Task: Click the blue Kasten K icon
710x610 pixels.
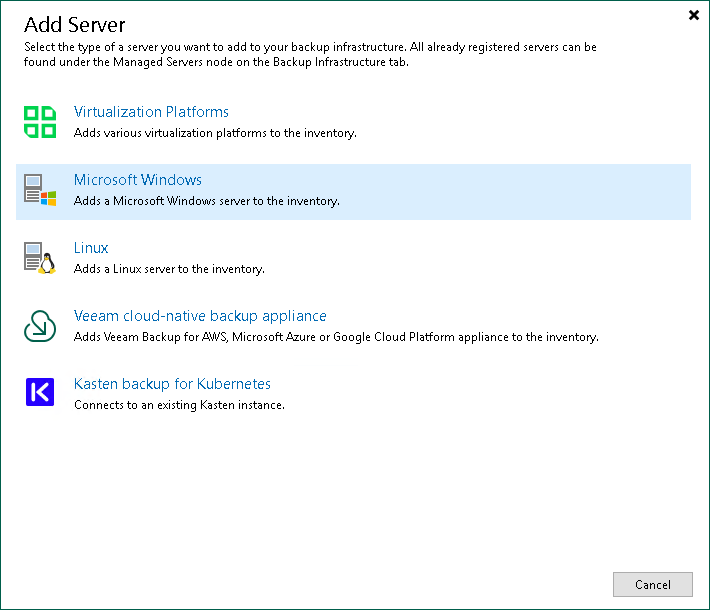Action: pyautogui.click(x=40, y=394)
